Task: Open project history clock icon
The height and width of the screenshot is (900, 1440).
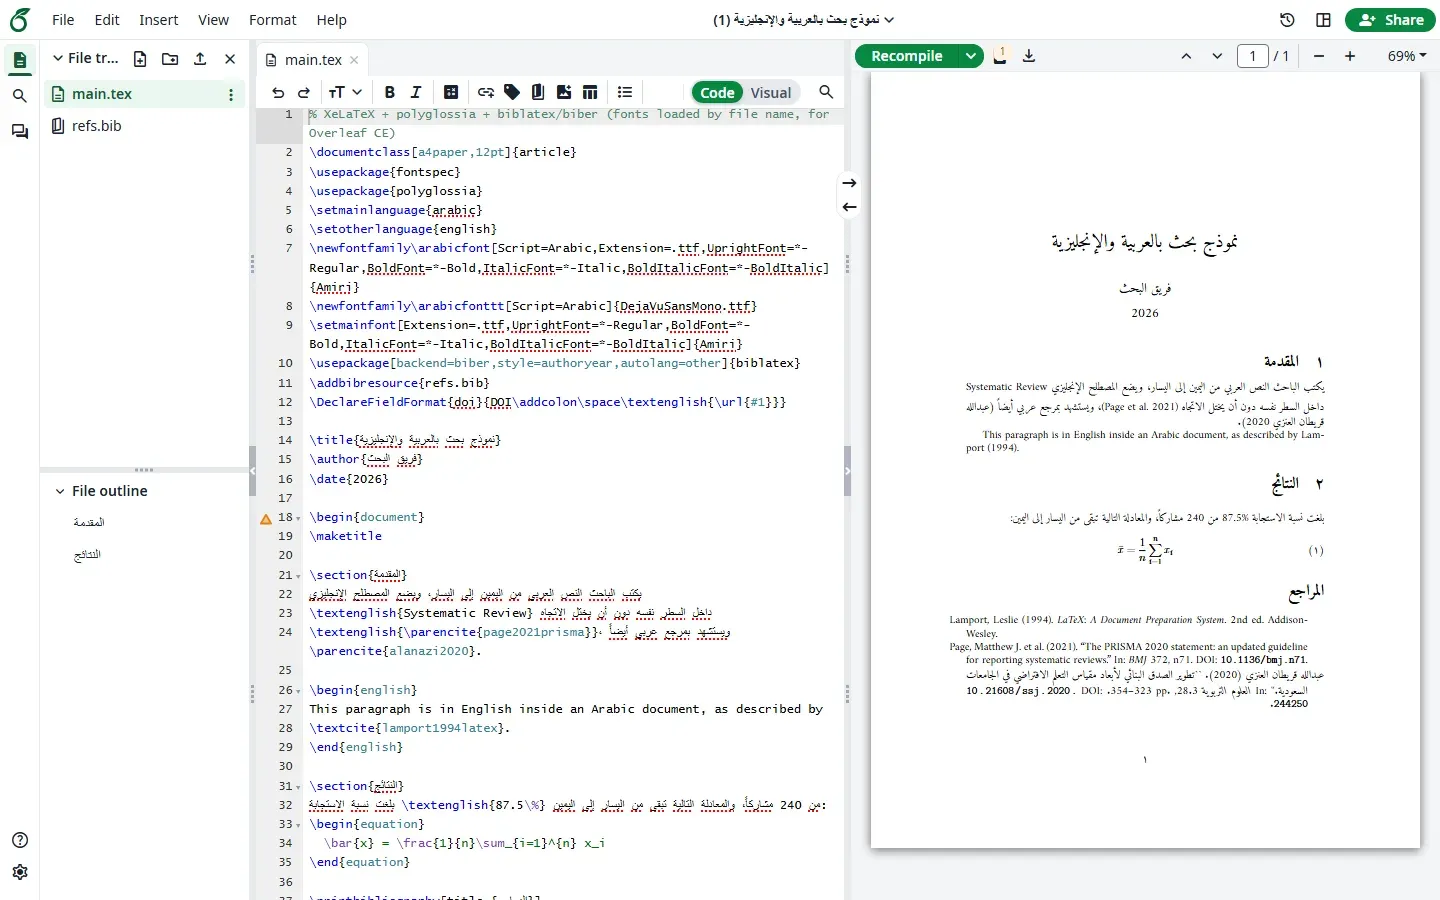Action: [1287, 20]
